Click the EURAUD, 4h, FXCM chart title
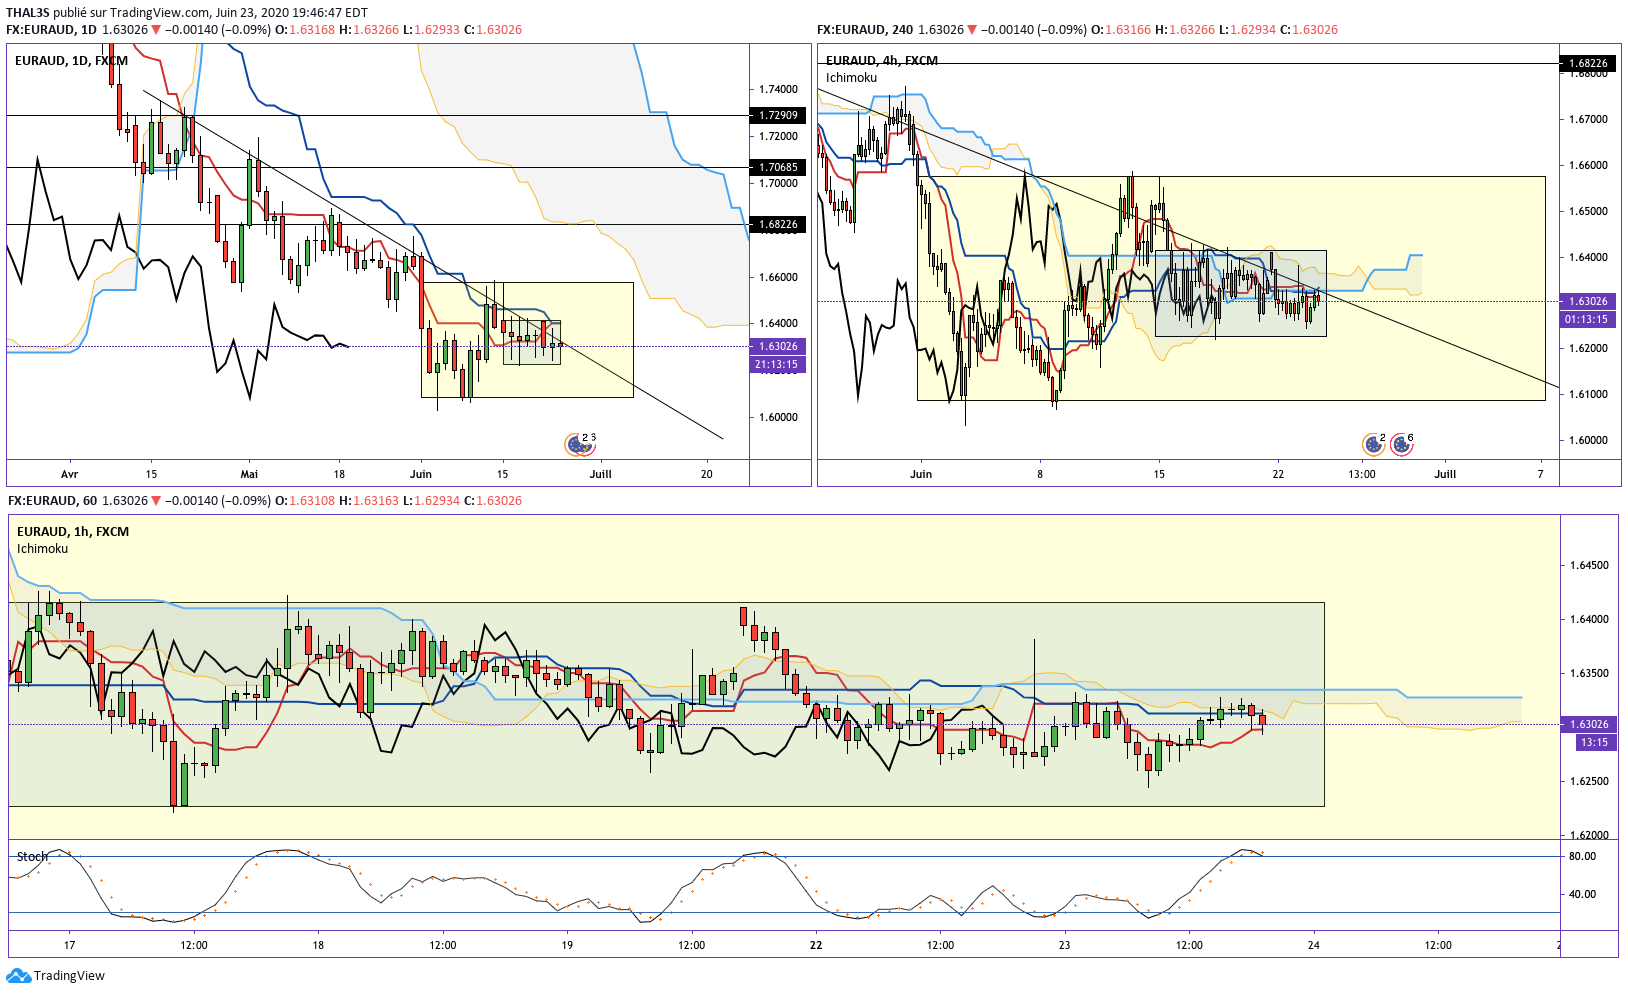The height and width of the screenshot is (994, 1628). [x=882, y=61]
